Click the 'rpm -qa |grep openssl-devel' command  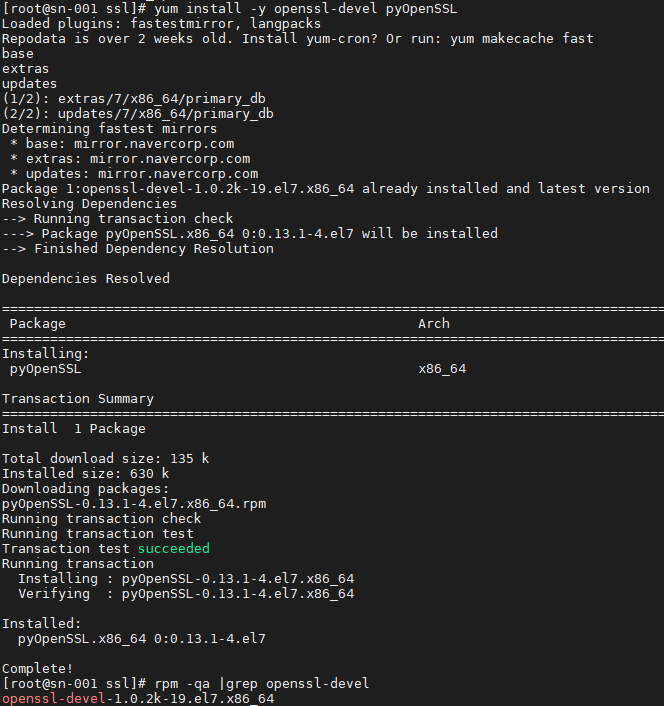point(262,683)
